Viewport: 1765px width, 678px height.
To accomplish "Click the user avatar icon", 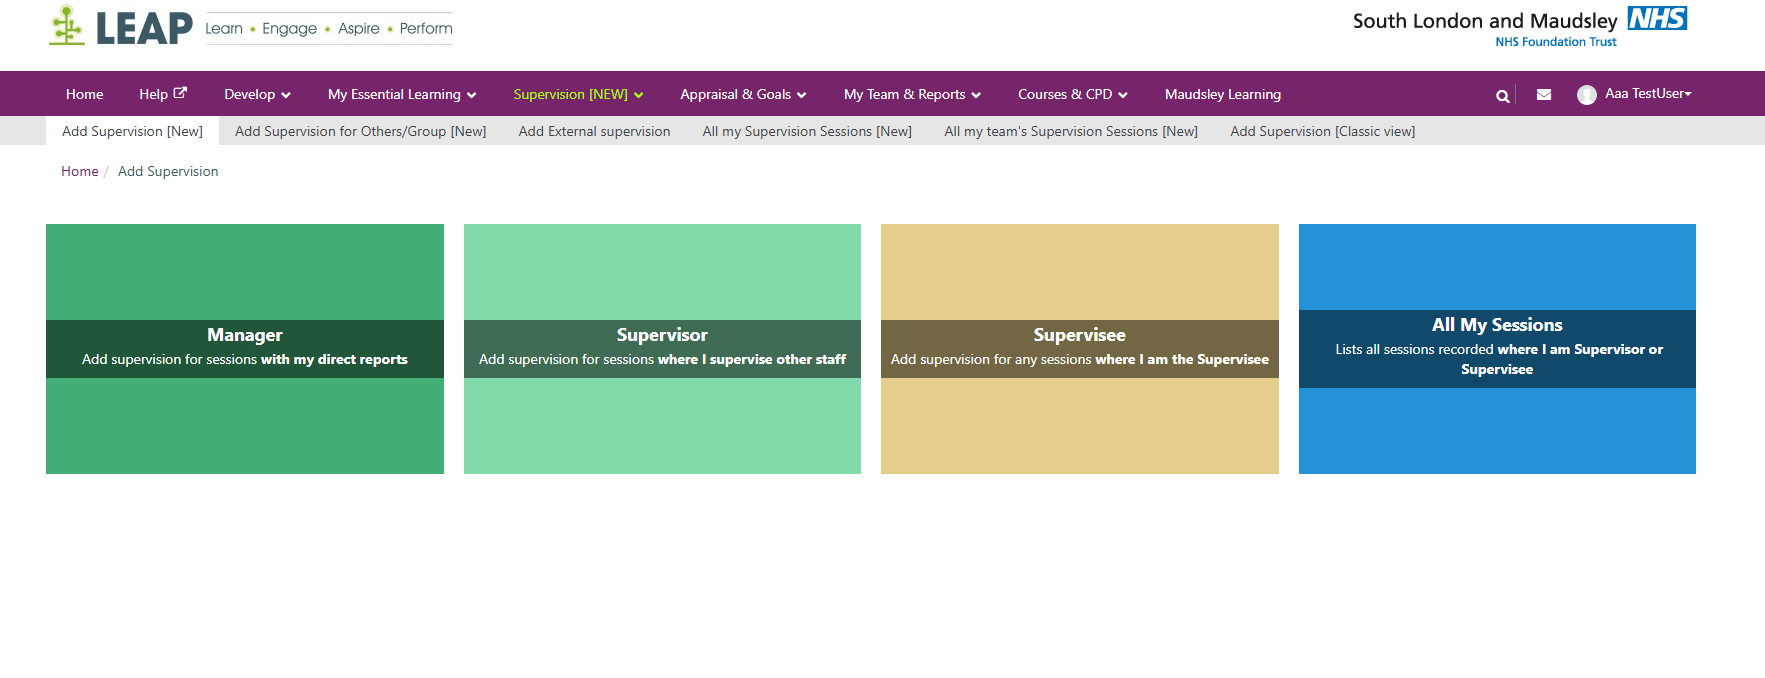I will 1587,95.
